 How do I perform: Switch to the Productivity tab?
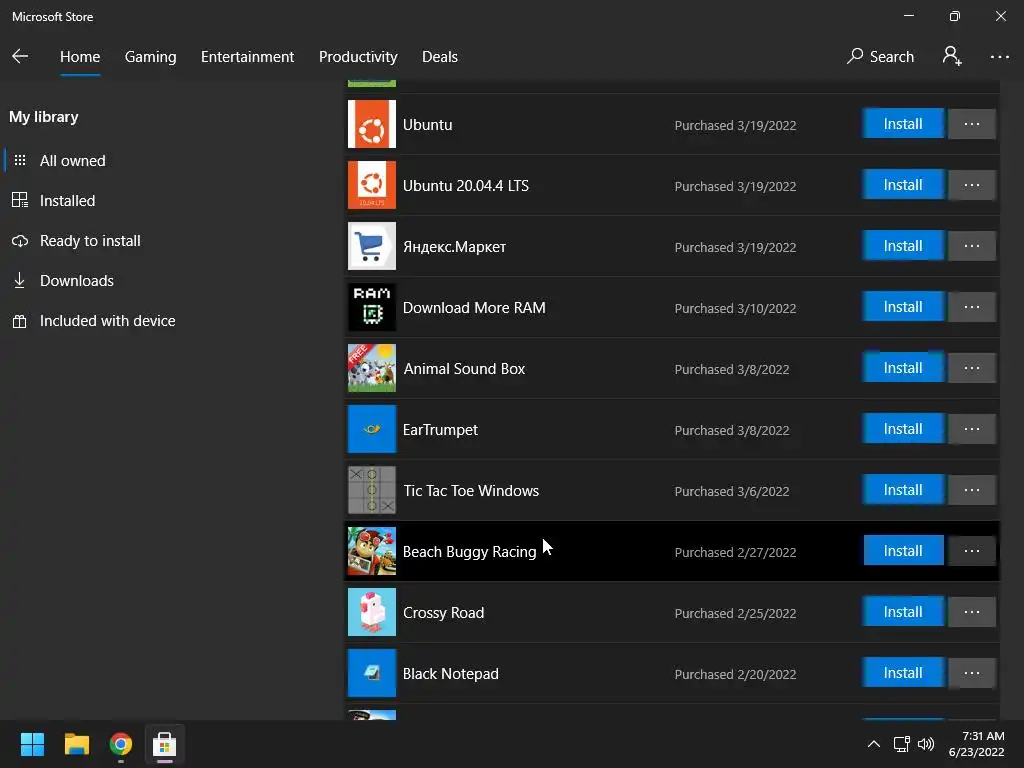(358, 57)
